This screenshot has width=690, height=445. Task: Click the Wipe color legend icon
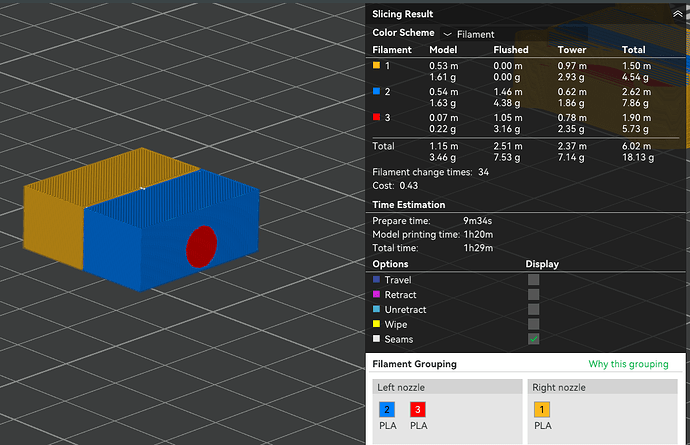(376, 324)
